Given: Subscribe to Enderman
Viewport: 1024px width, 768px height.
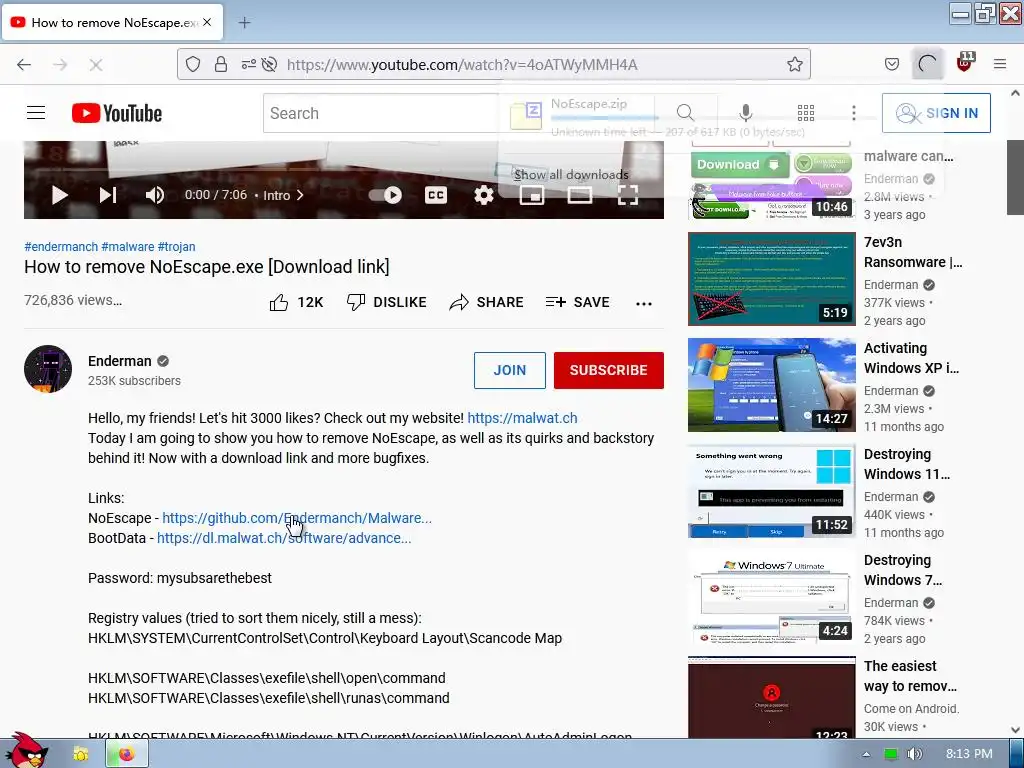Looking at the screenshot, I should (609, 370).
